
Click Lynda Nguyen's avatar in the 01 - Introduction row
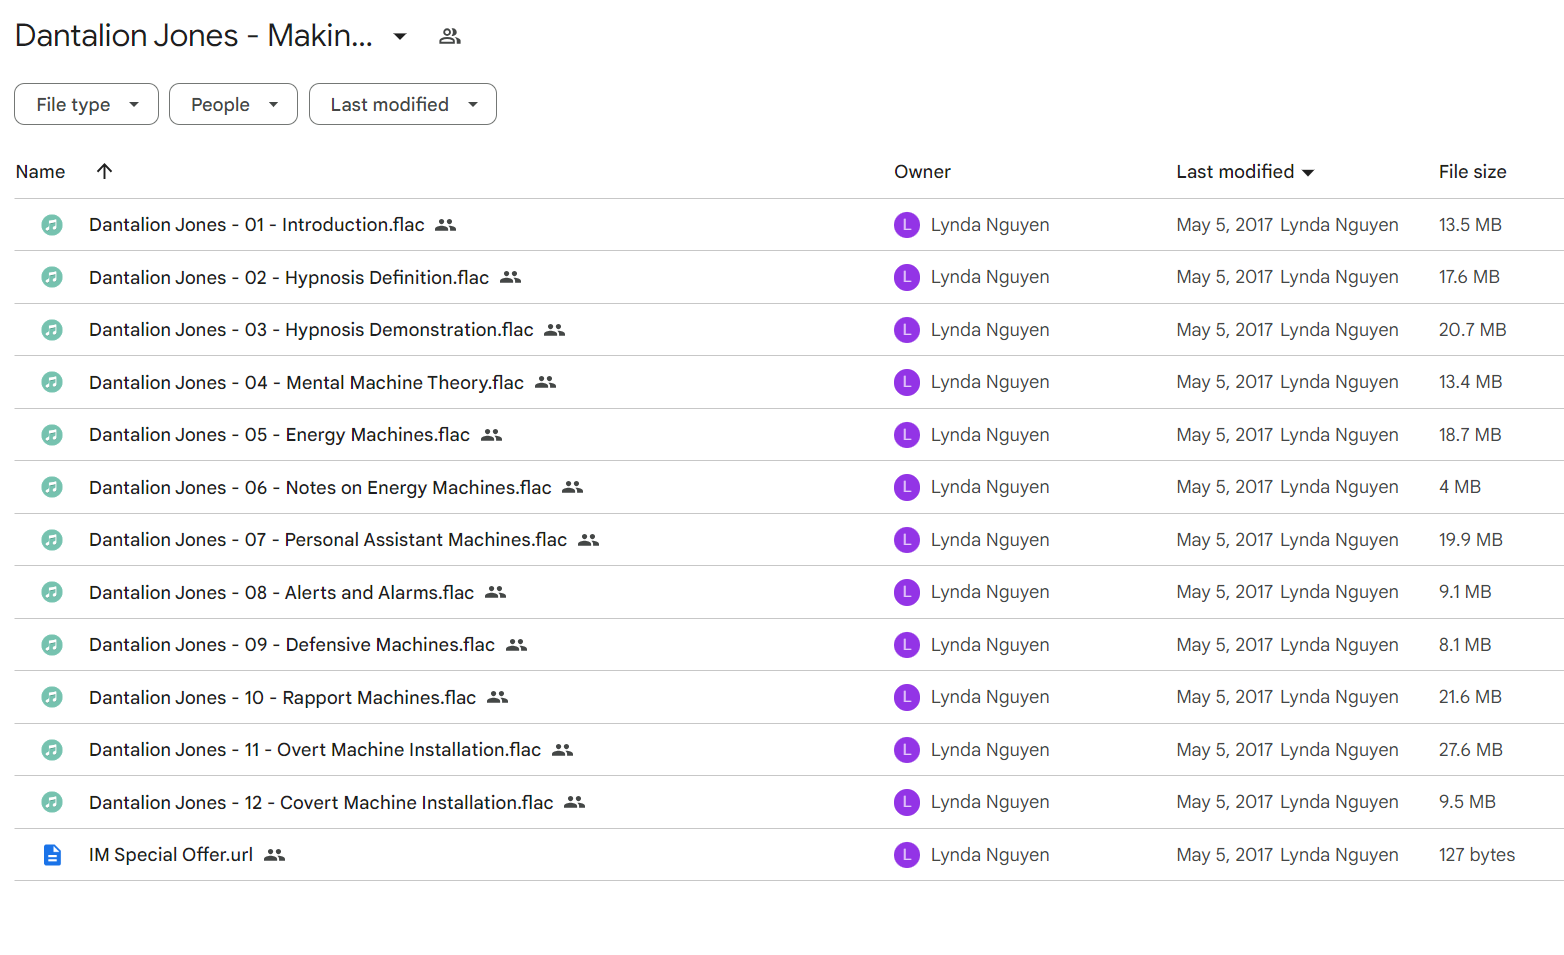(x=907, y=225)
